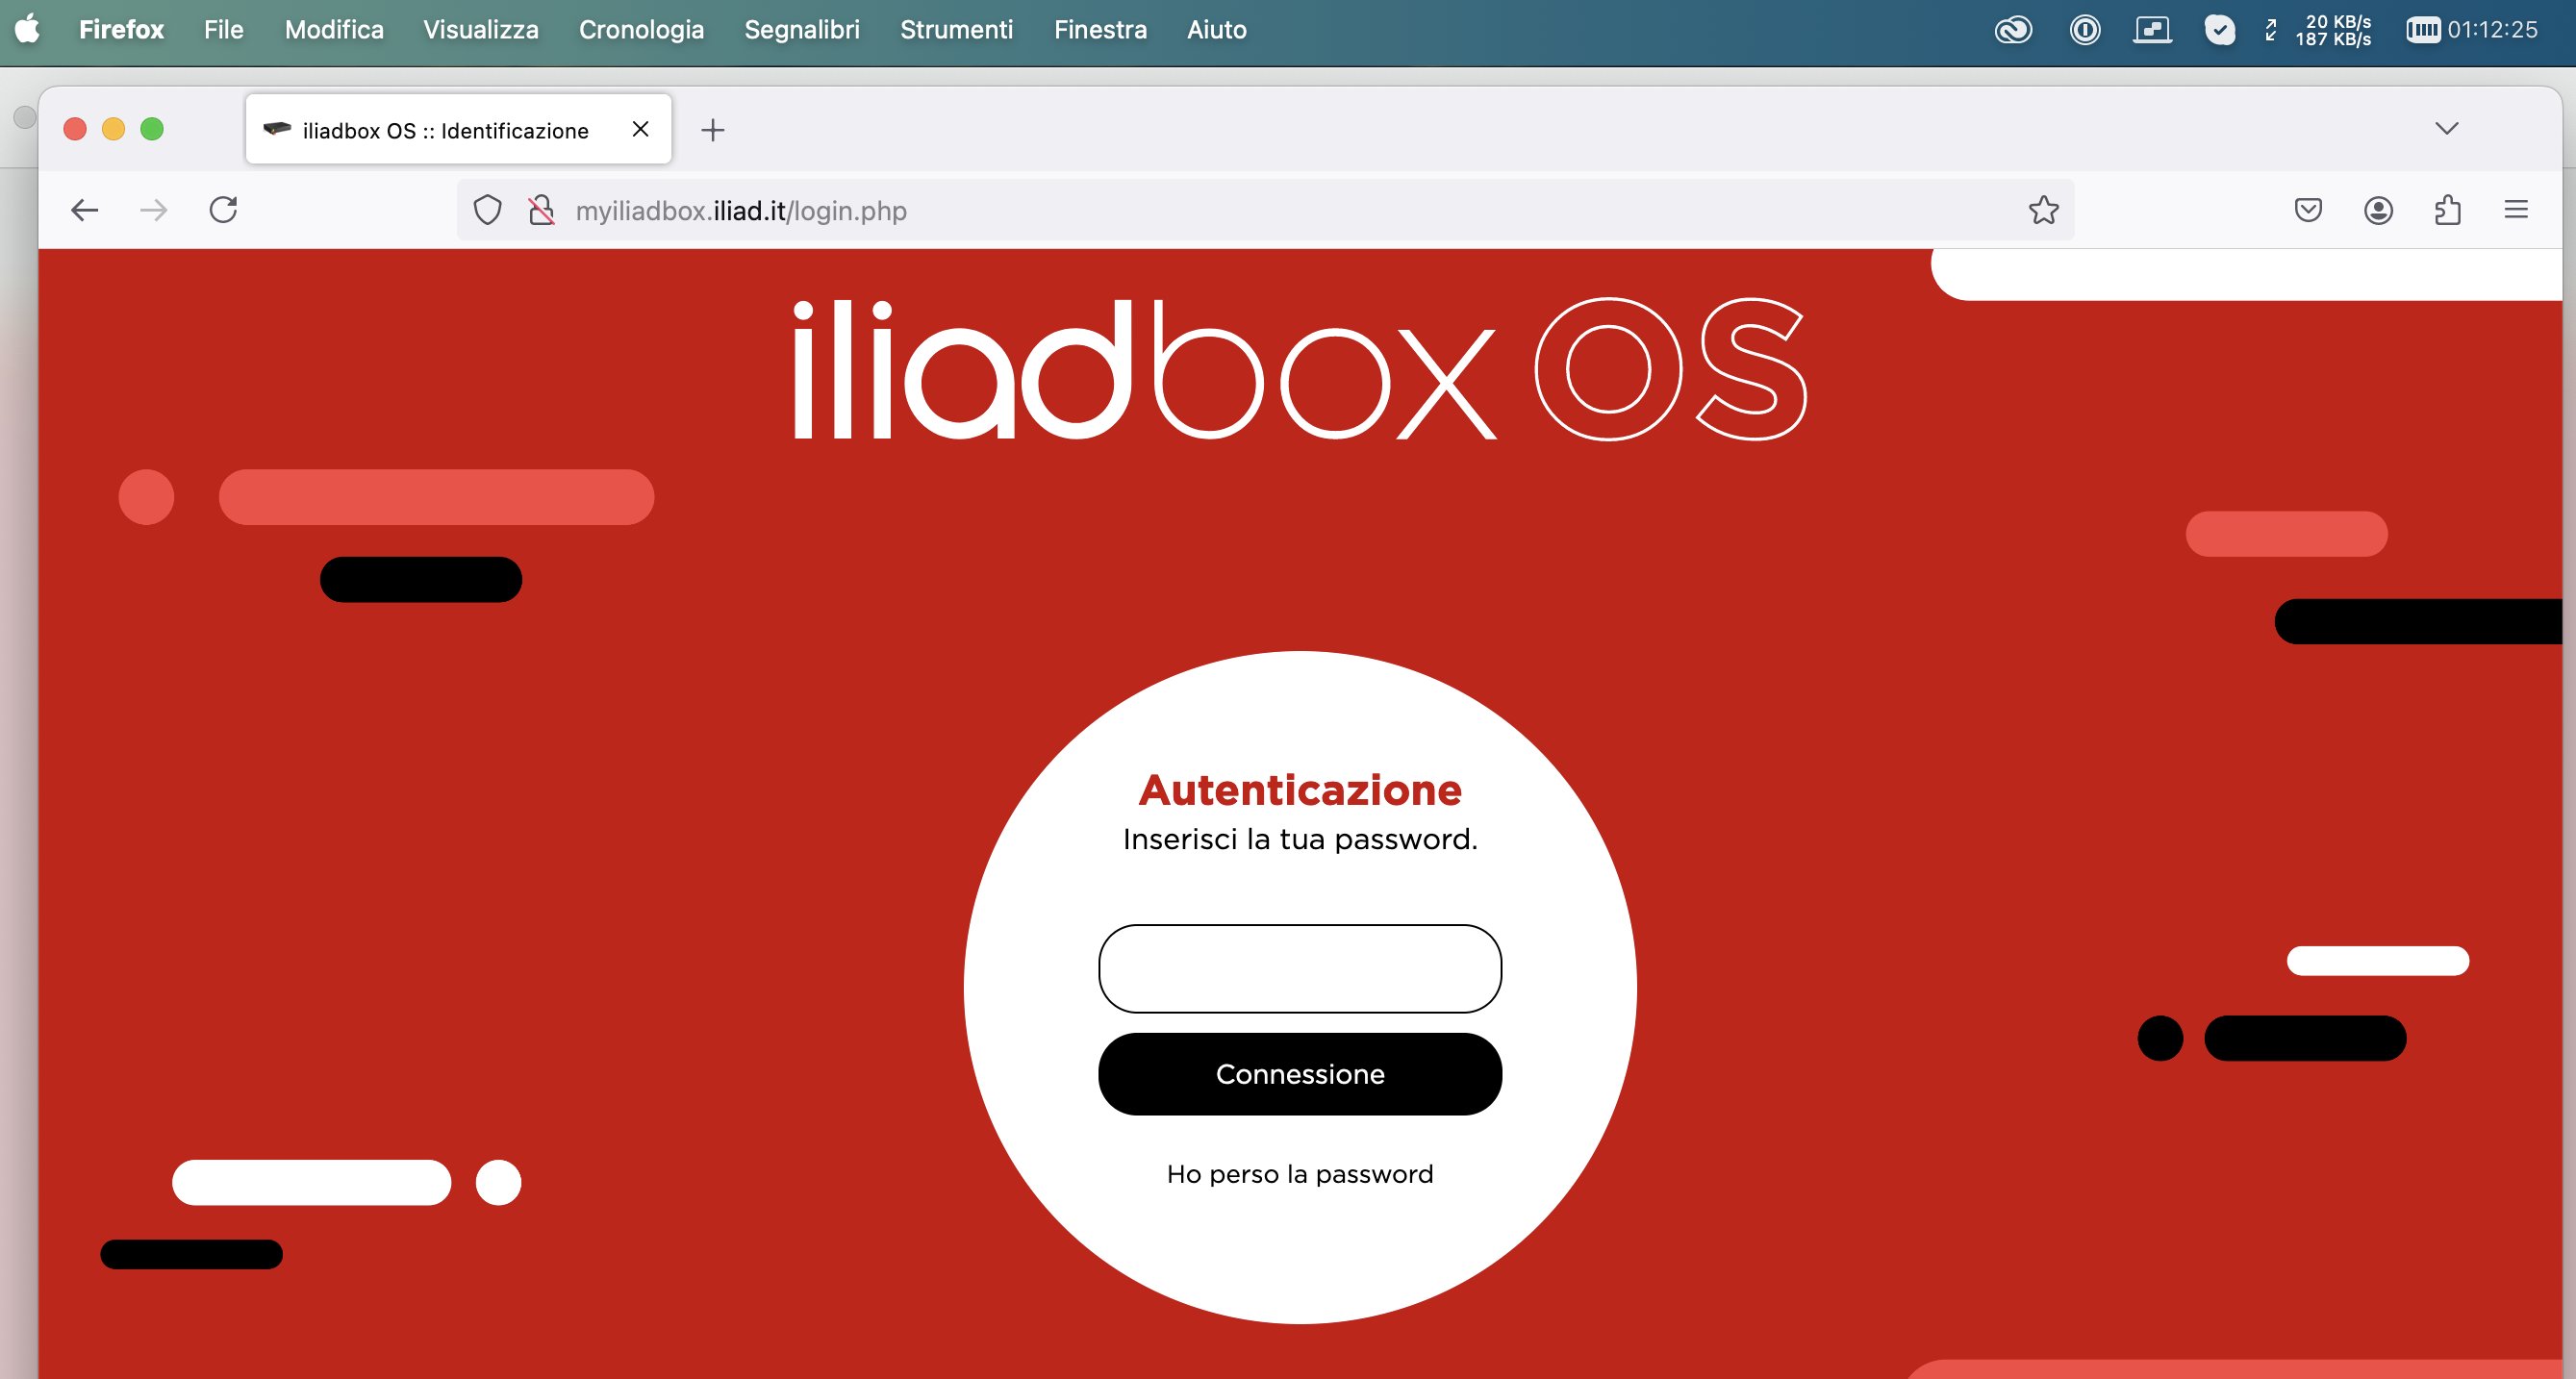Click the tracking protection shield icon
This screenshot has height=1379, width=2576.
pyautogui.click(x=487, y=210)
